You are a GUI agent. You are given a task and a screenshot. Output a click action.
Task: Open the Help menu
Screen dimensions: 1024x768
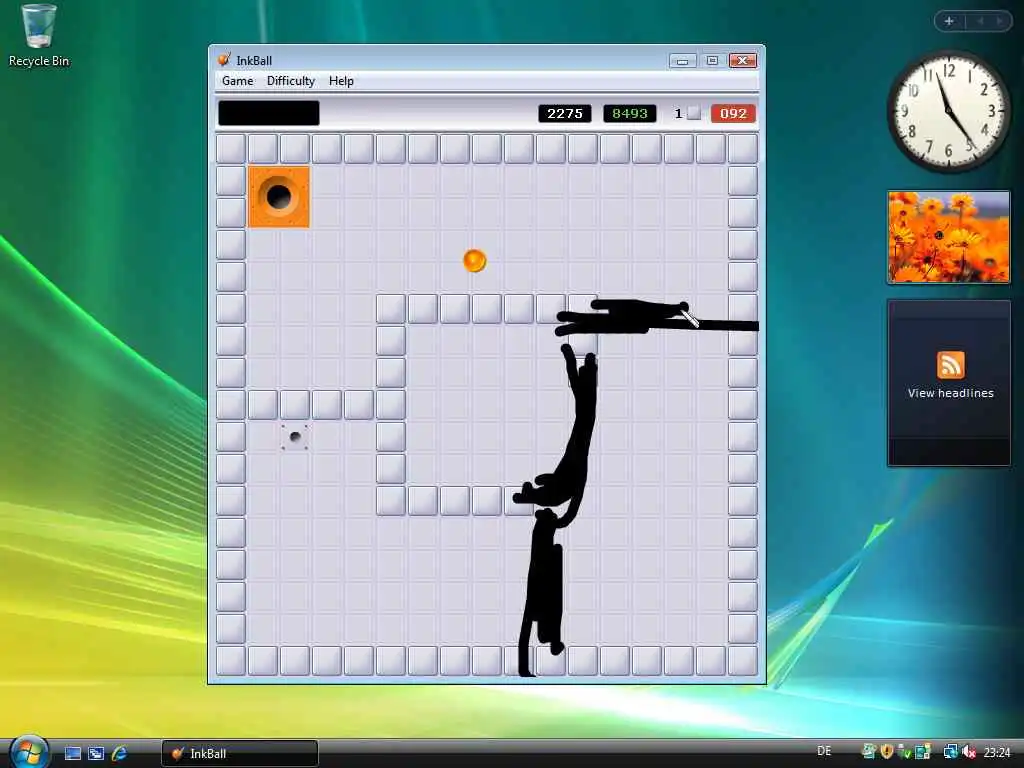(341, 81)
